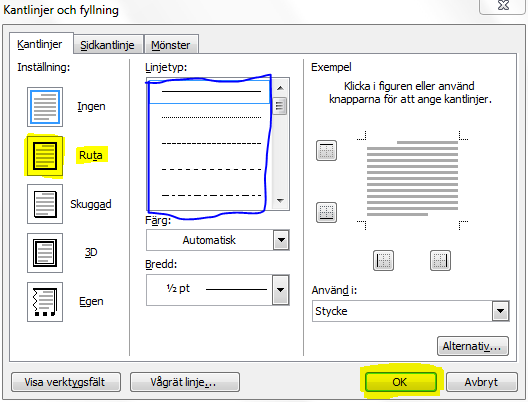Click the Ruta setting label
528x402 pixels.
pos(91,155)
